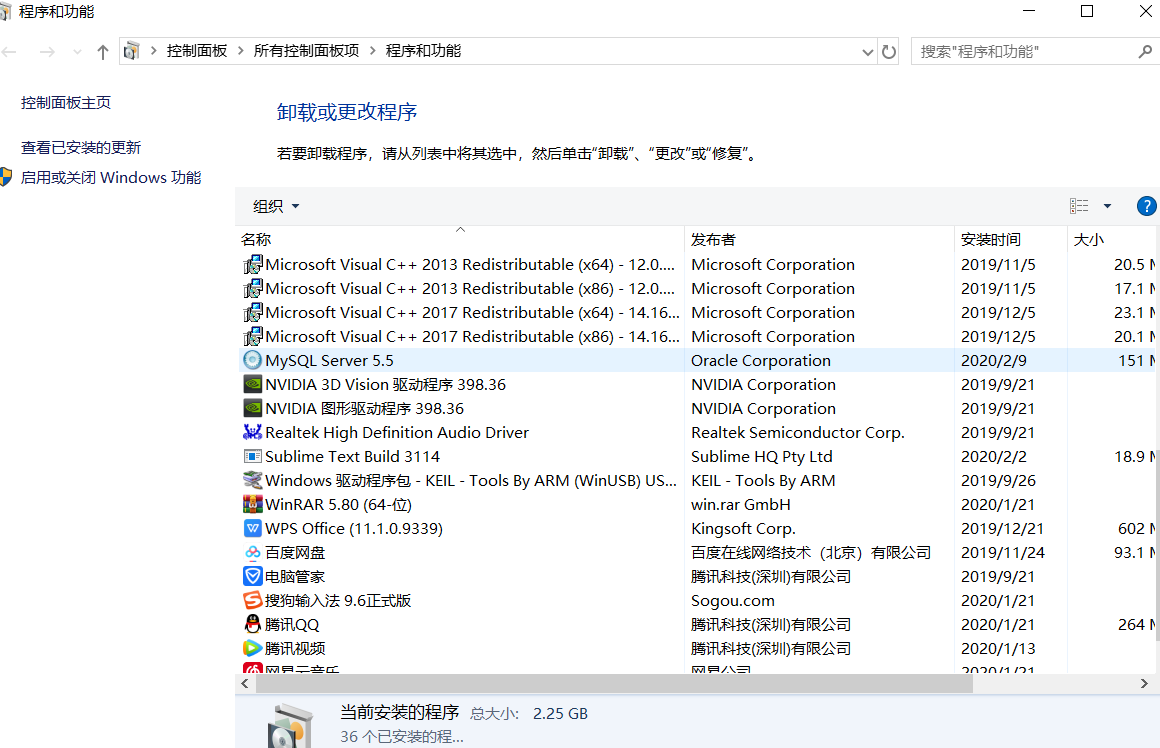Click the Visual C++ 2013 x64 installer icon
This screenshot has width=1160, height=748.
(252, 264)
